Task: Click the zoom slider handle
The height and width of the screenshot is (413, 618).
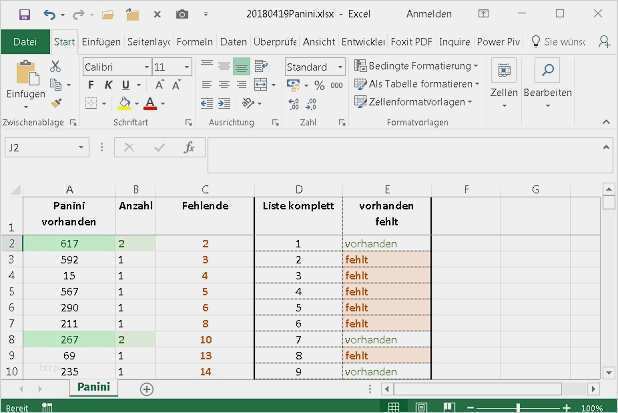Action: [x=519, y=408]
